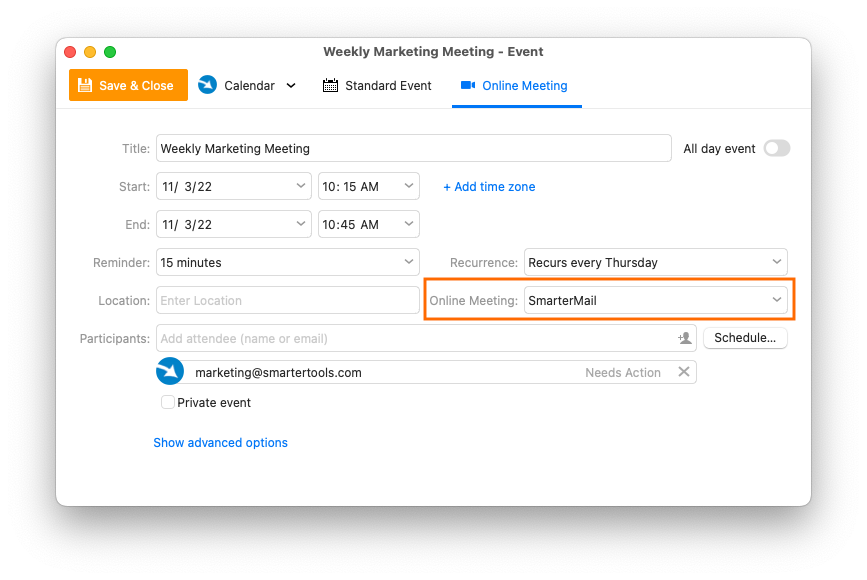Remove marketing@smartertools.com attendee with X

[684, 372]
